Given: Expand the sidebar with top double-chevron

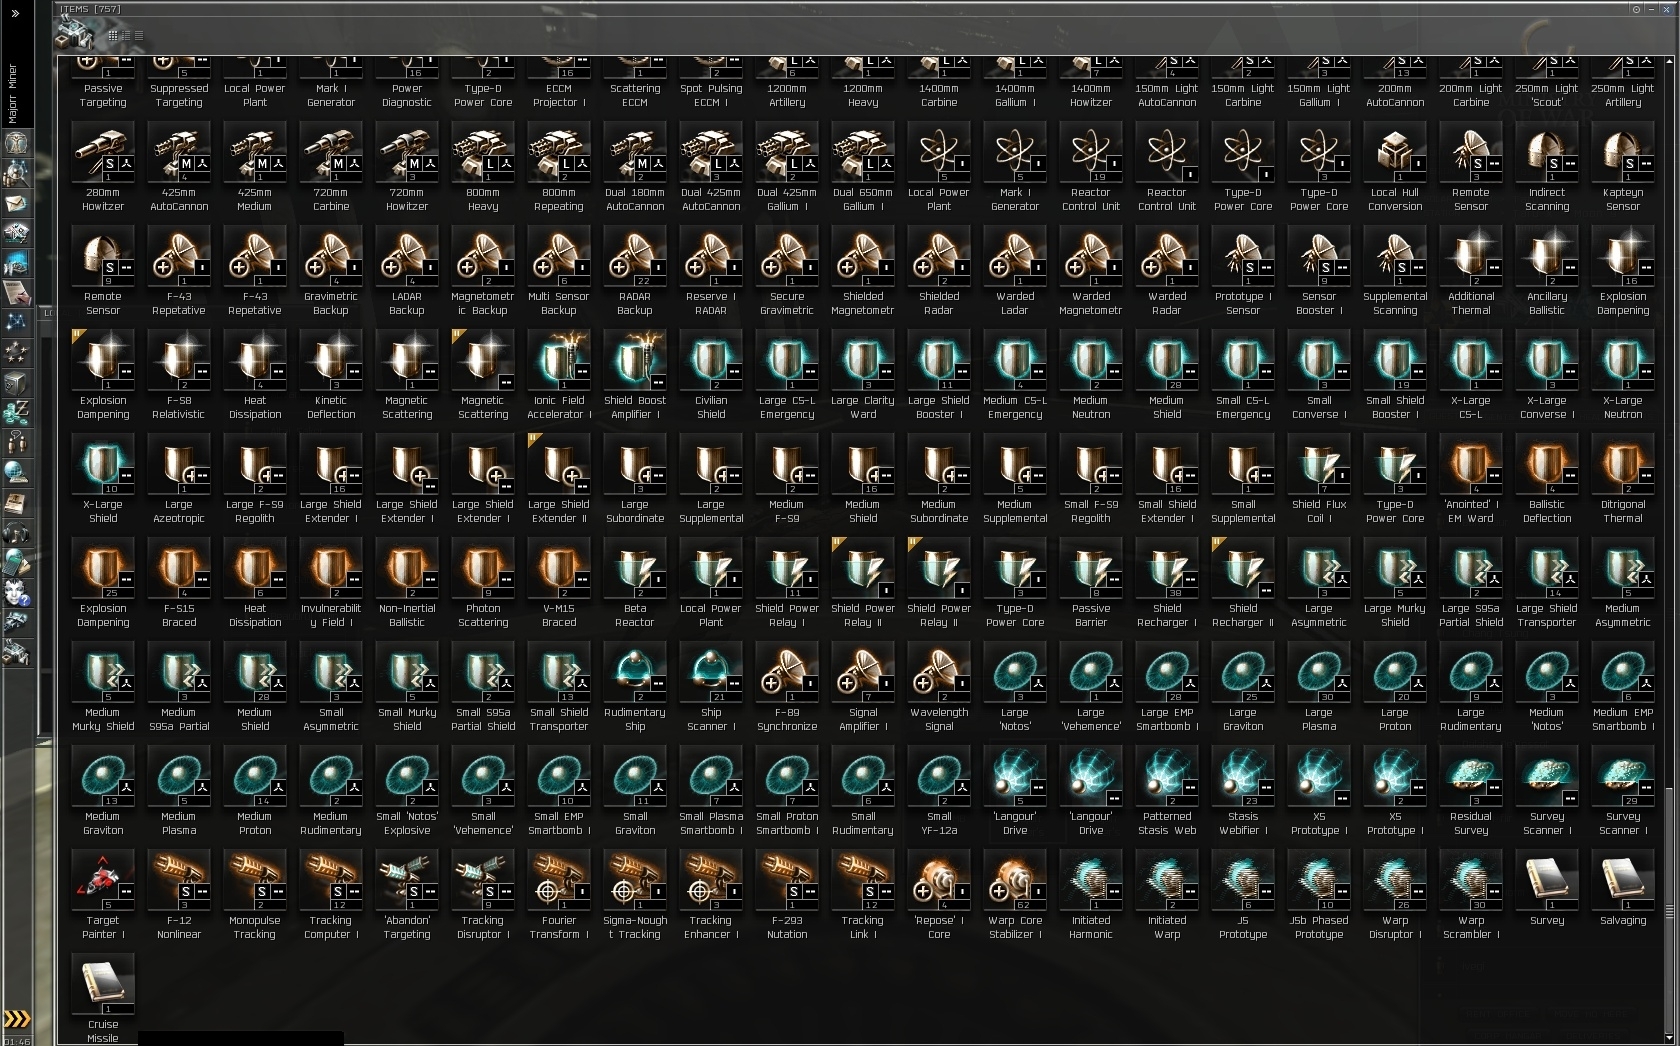Looking at the screenshot, I should [15, 14].
